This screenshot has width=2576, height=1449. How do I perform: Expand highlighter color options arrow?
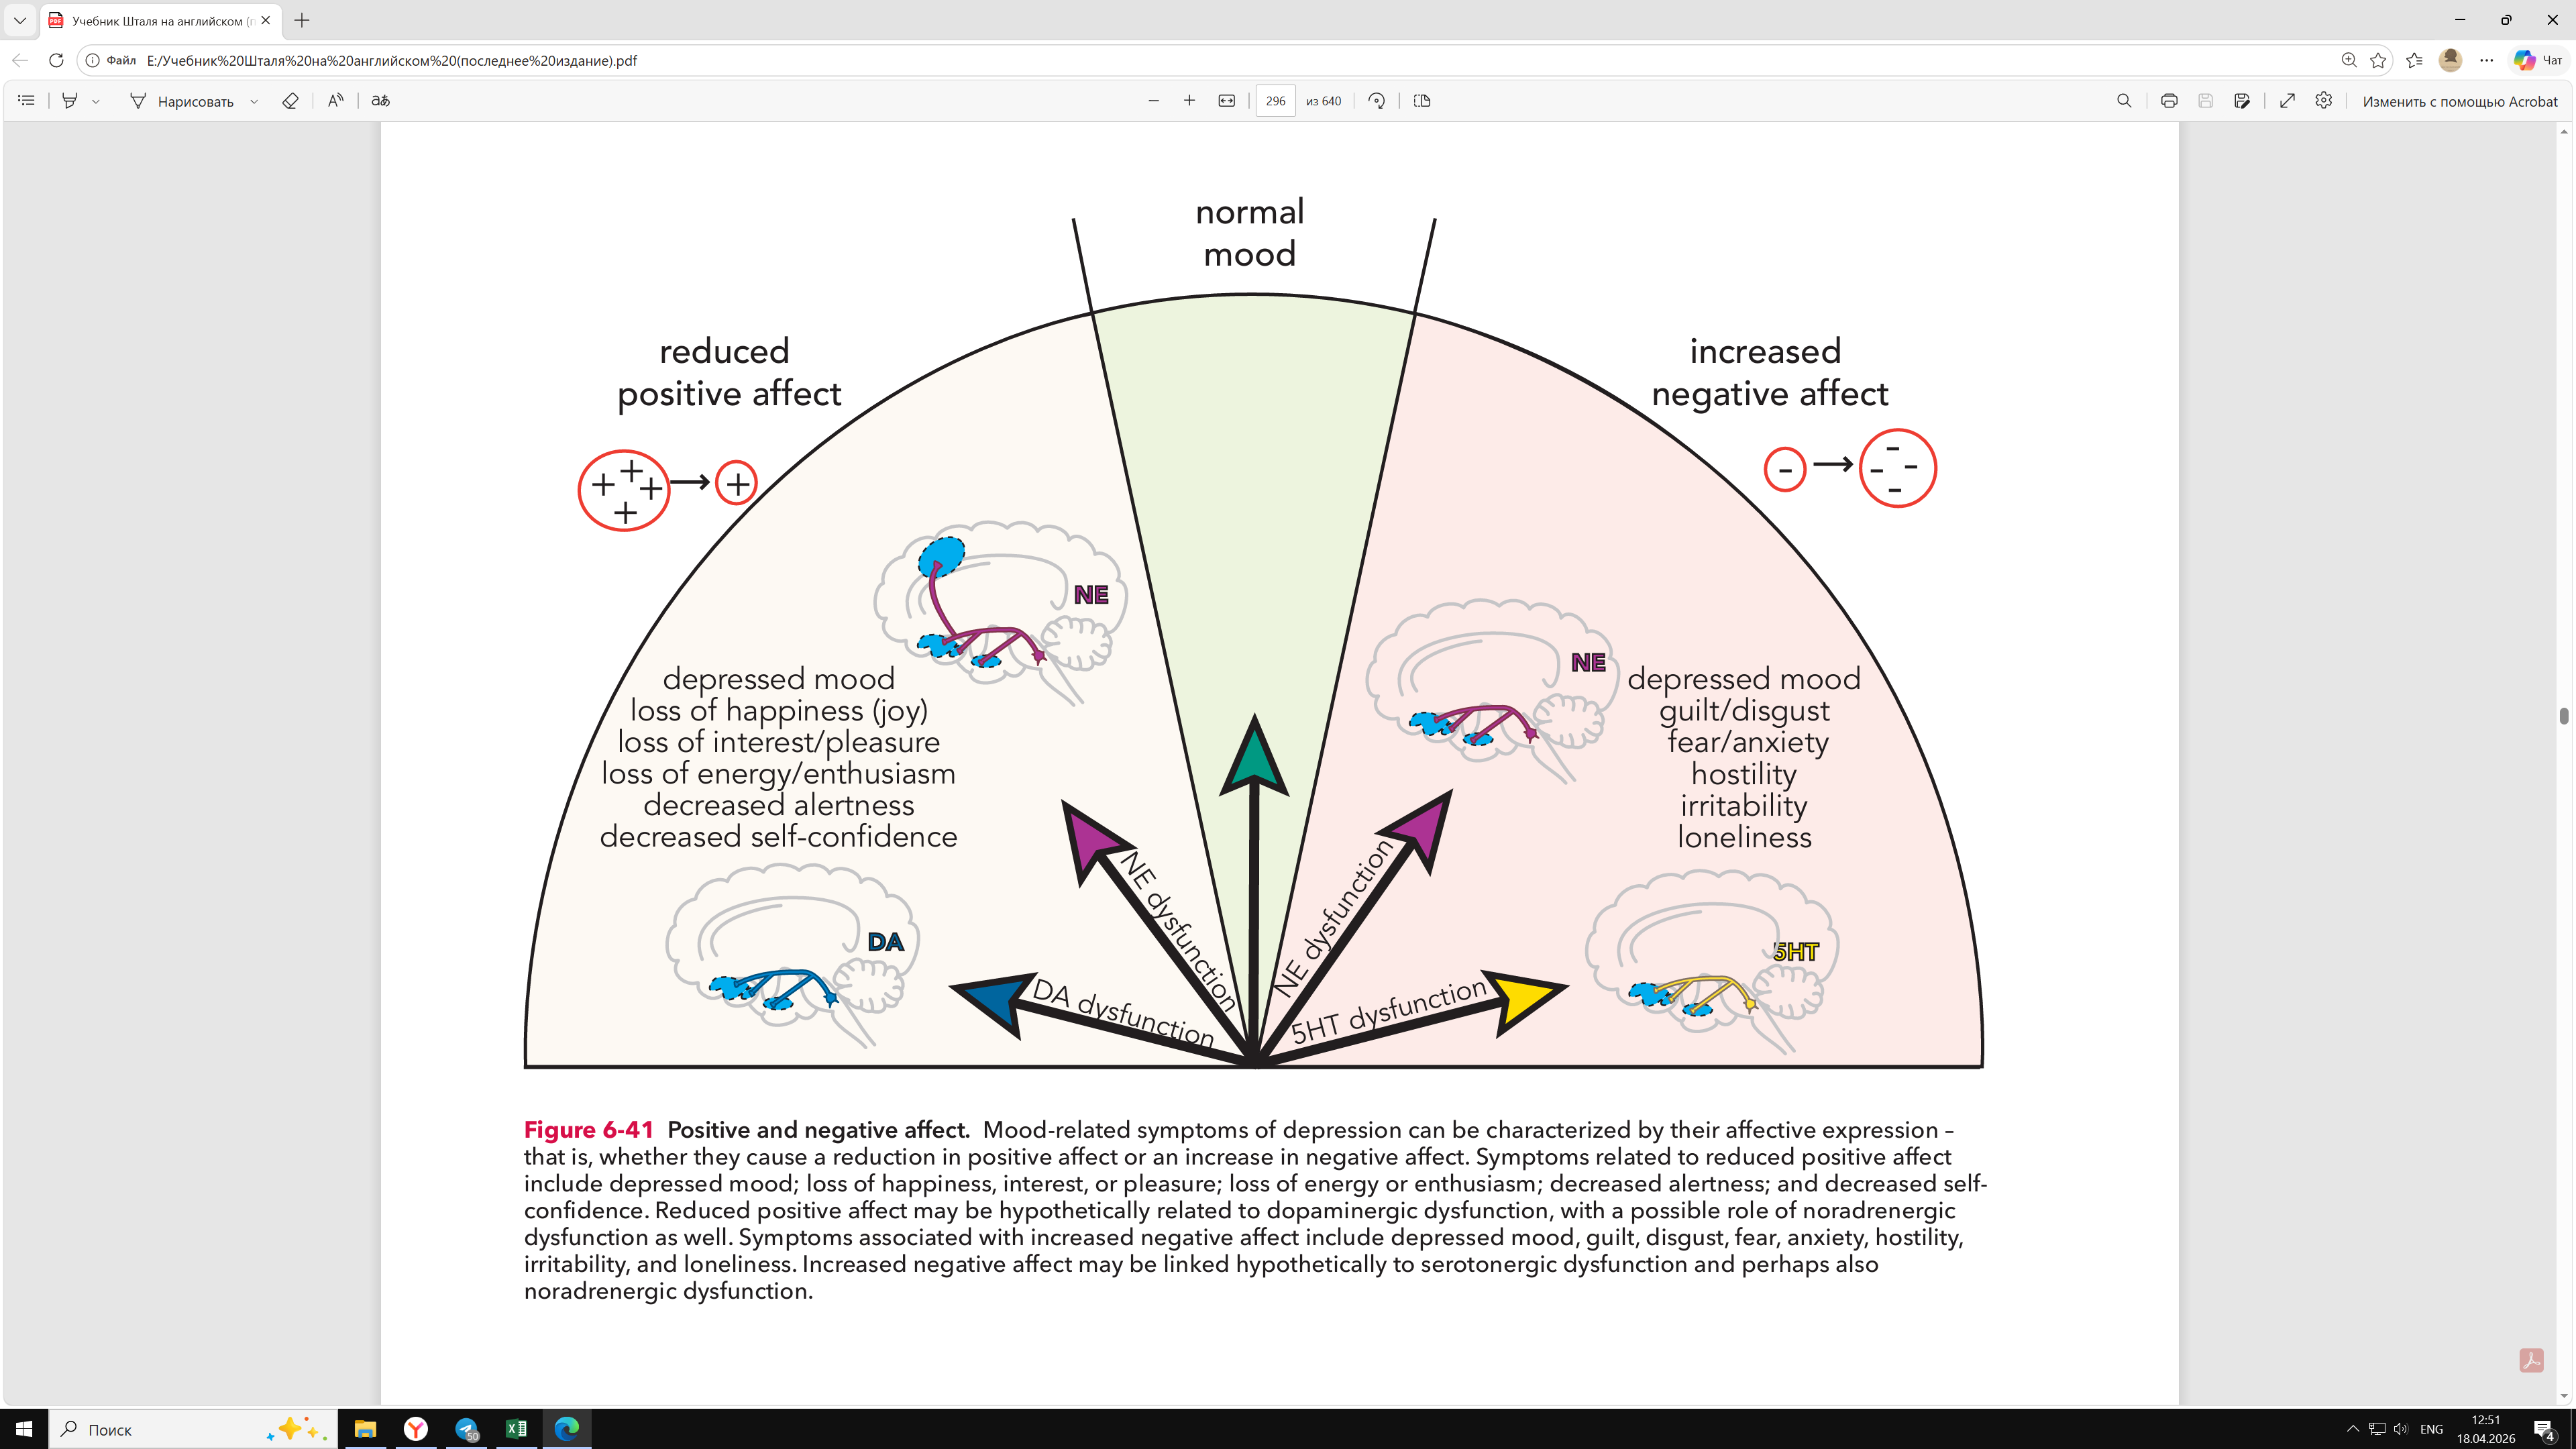(96, 101)
